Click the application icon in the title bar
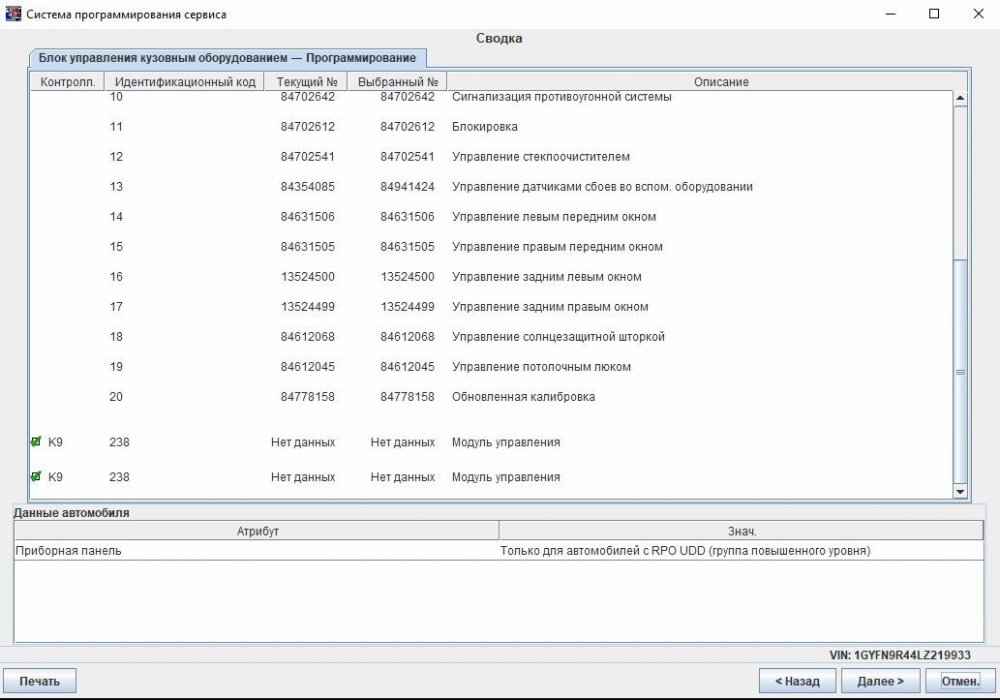Viewport: 1000px width, 700px height. tap(13, 14)
